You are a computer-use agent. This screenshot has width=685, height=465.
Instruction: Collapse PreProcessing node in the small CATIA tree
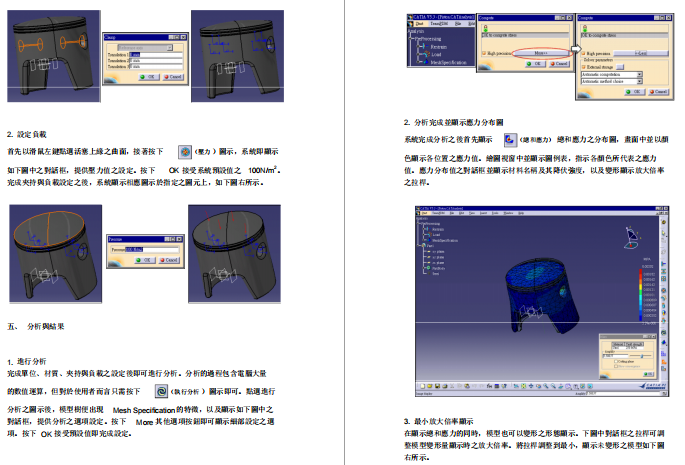pyautogui.click(x=410, y=38)
